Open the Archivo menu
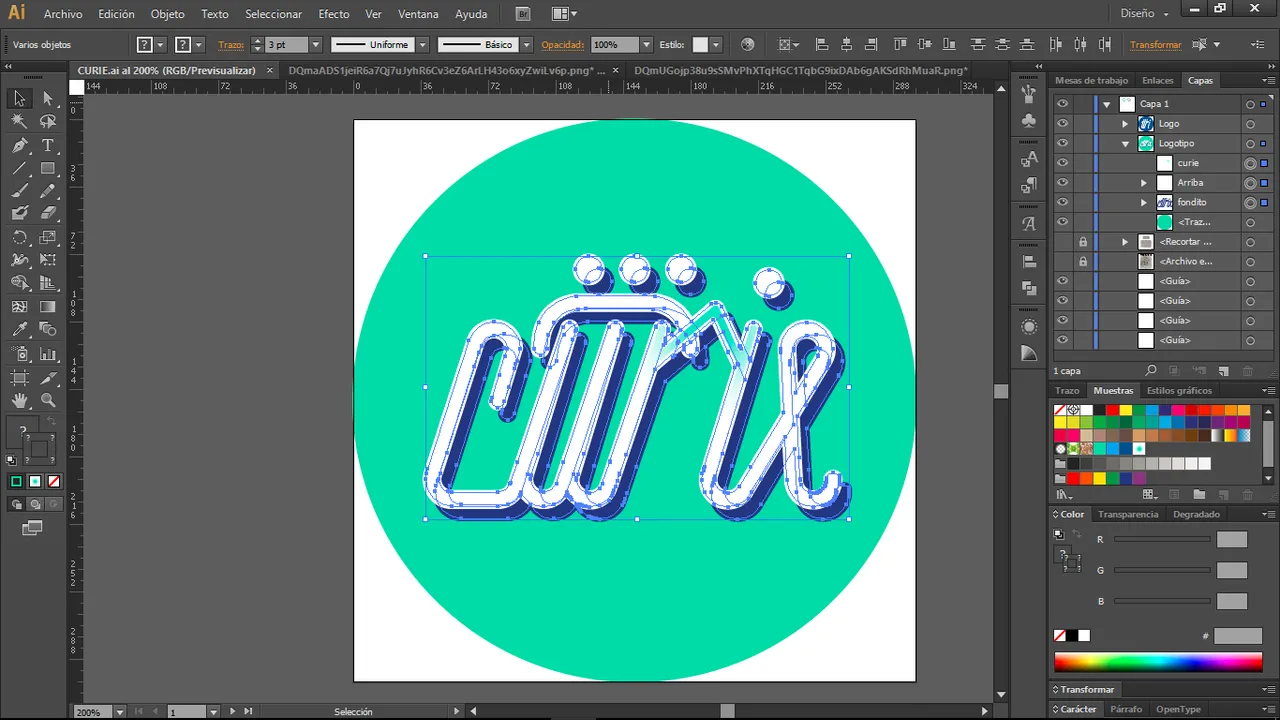Screen dimensions: 1280x720 coord(63,14)
